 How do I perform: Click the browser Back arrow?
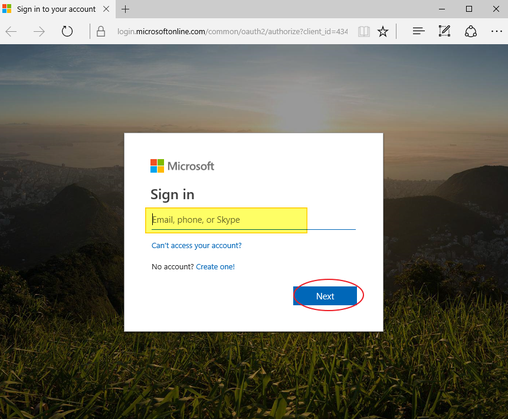click(11, 32)
